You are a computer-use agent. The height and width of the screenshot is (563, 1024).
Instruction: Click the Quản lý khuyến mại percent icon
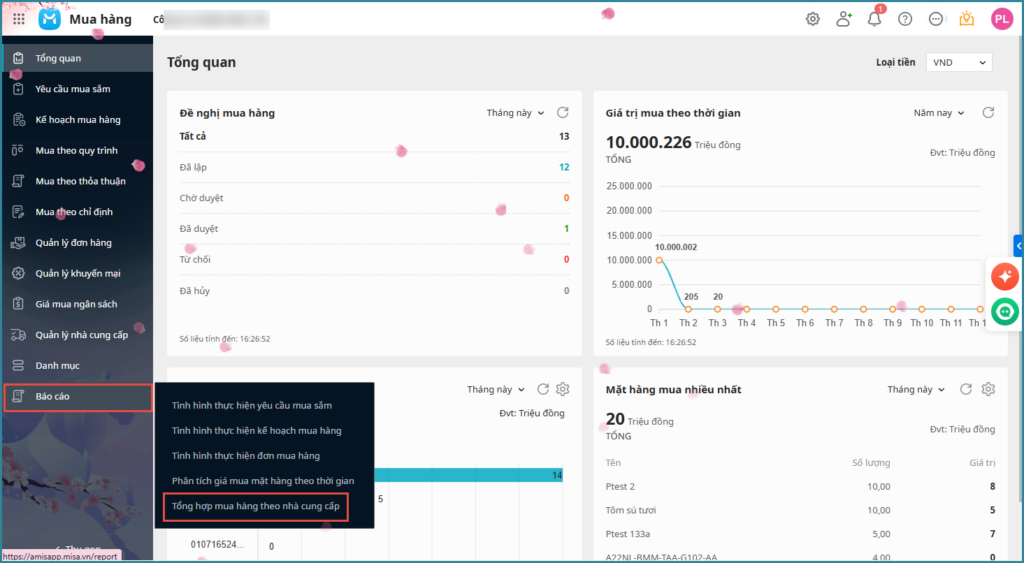coord(18,273)
